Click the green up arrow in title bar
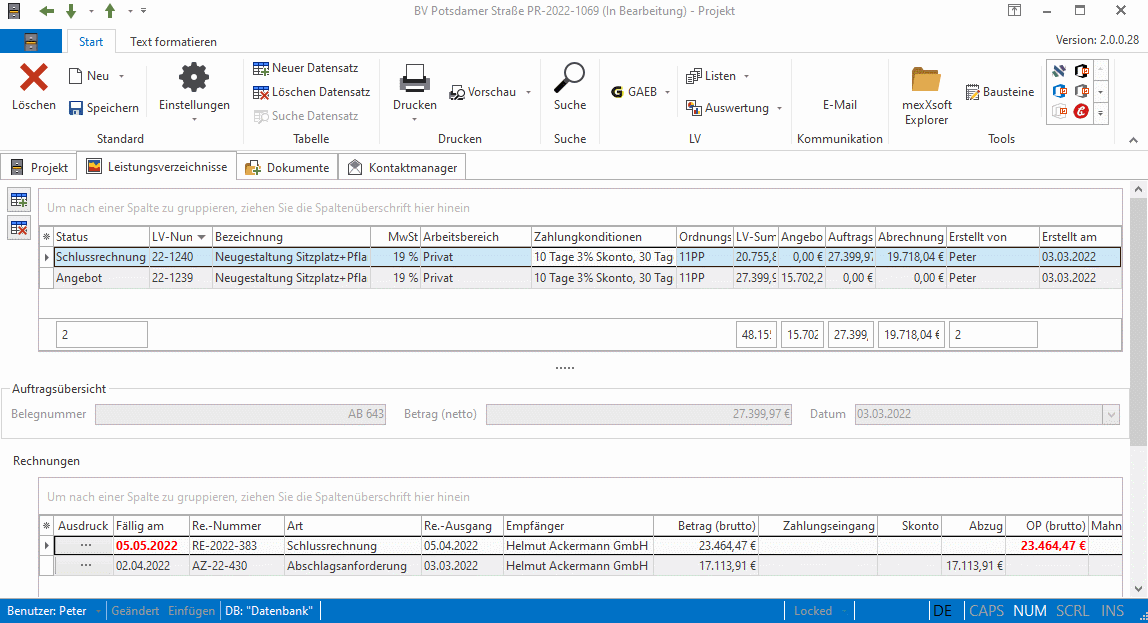 click(x=110, y=11)
